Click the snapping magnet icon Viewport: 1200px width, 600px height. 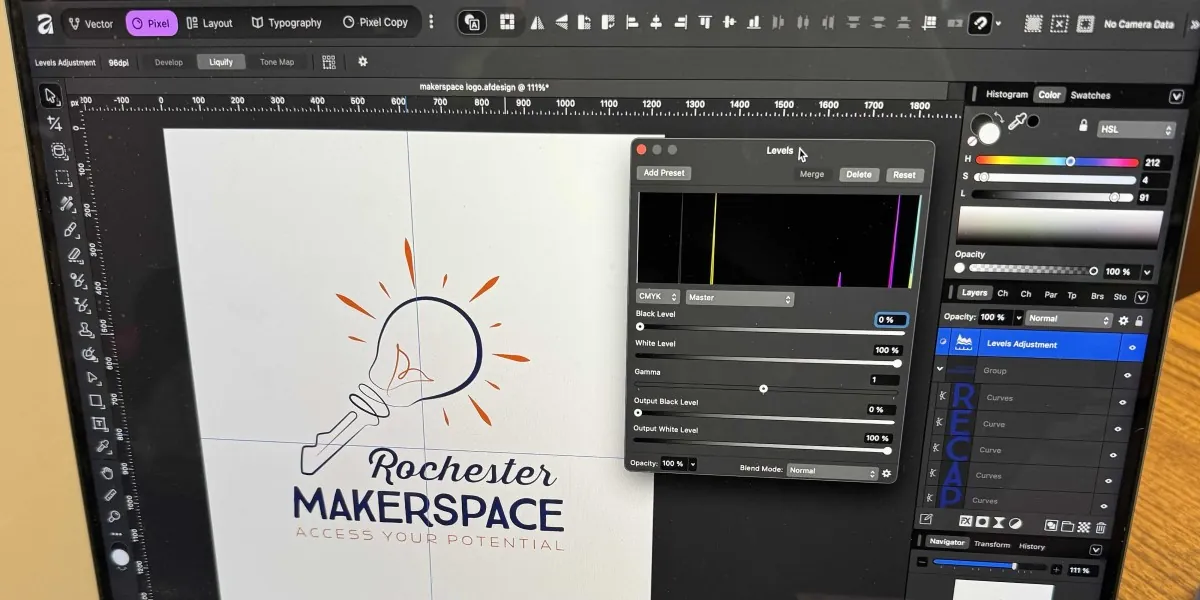point(981,22)
